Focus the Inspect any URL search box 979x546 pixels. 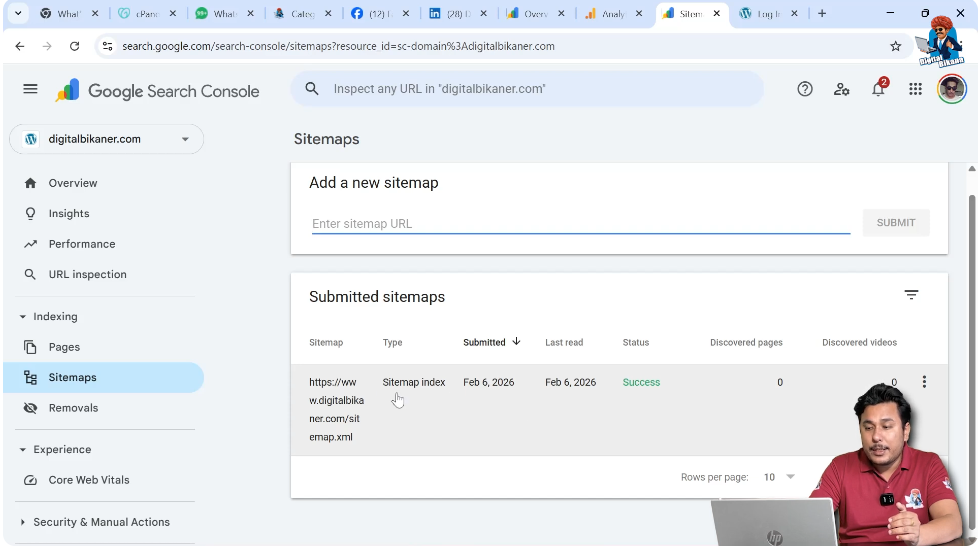tap(527, 89)
